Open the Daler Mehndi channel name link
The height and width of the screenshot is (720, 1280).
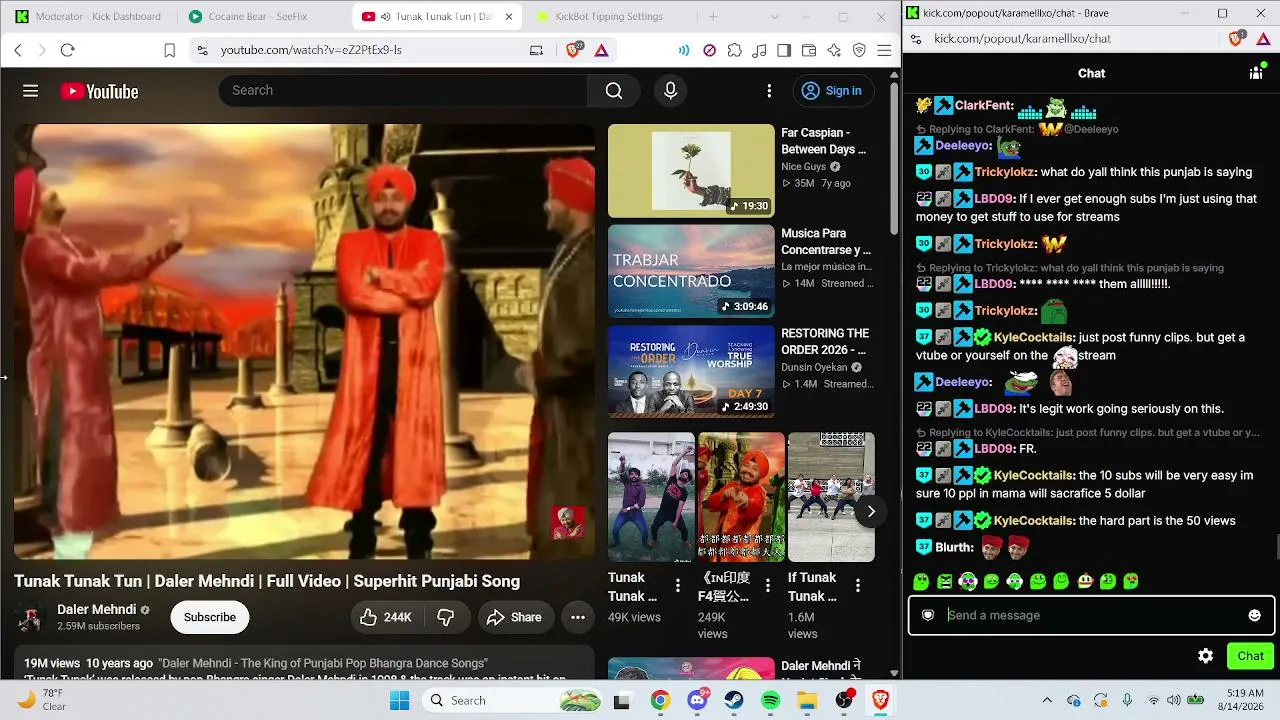coord(96,609)
